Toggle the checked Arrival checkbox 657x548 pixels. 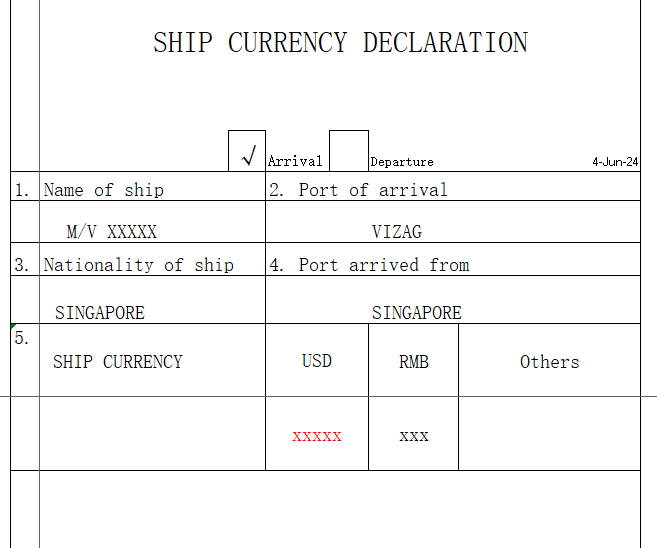(247, 151)
